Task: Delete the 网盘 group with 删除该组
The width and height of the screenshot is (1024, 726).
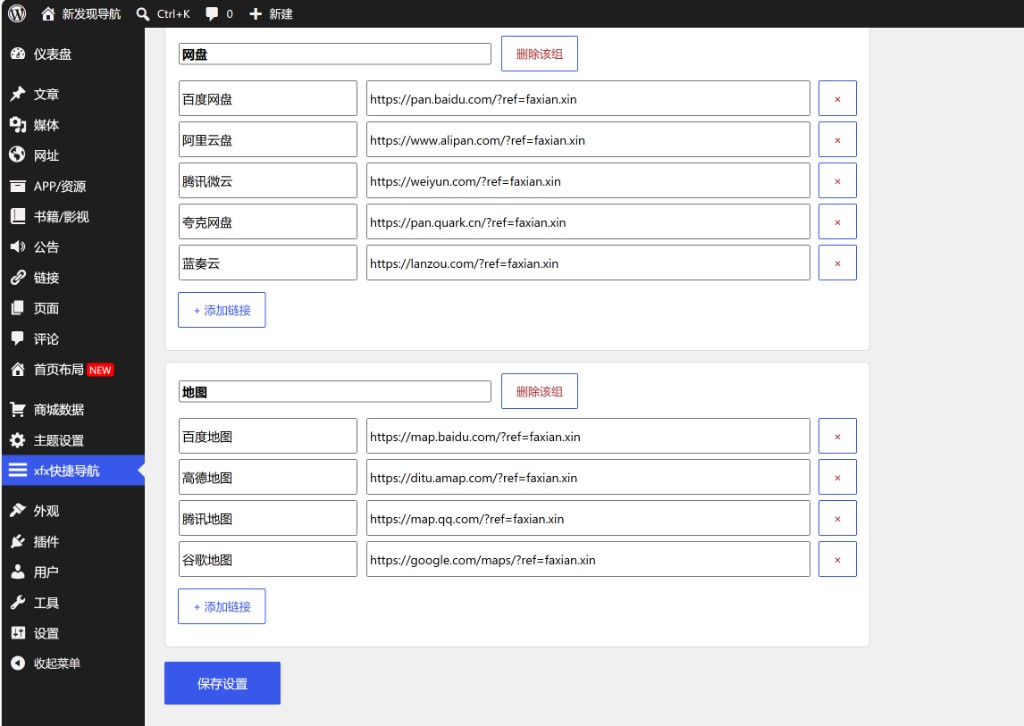Action: (x=539, y=54)
